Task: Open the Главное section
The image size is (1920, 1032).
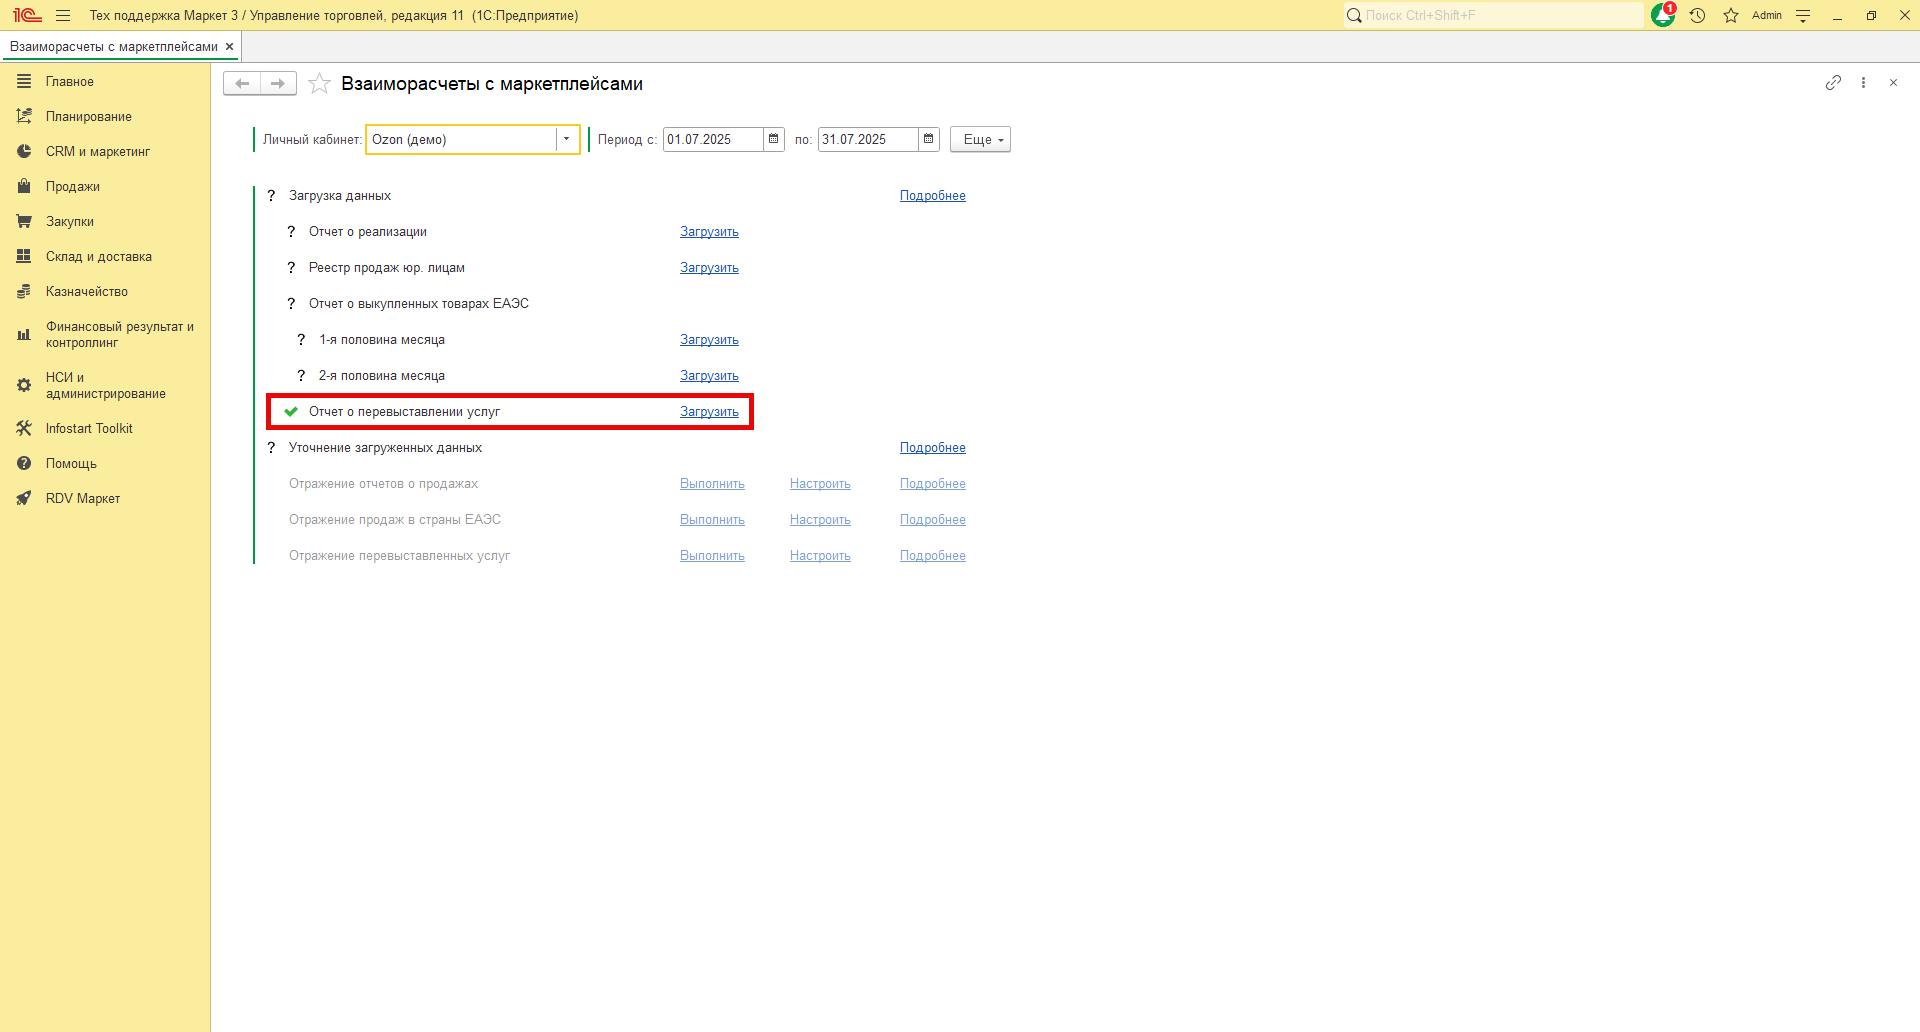Action: 70,81
